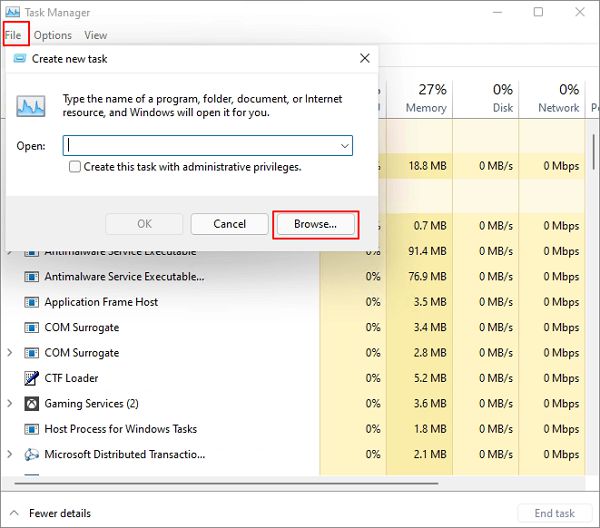Click Cancel in Create new task dialog
Viewport: 600px width, 528px height.
click(229, 224)
